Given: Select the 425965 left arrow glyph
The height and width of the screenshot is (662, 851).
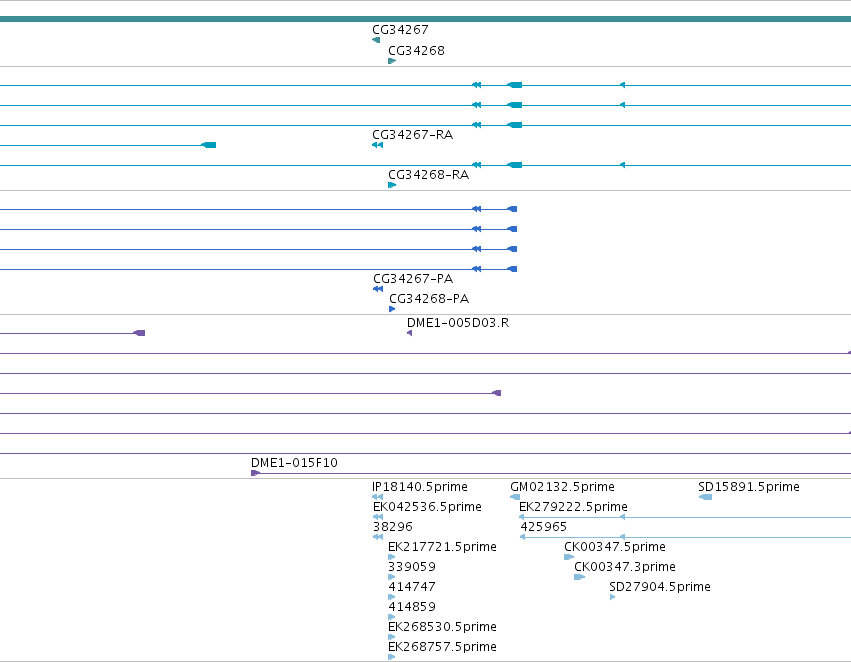Looking at the screenshot, I should (522, 537).
